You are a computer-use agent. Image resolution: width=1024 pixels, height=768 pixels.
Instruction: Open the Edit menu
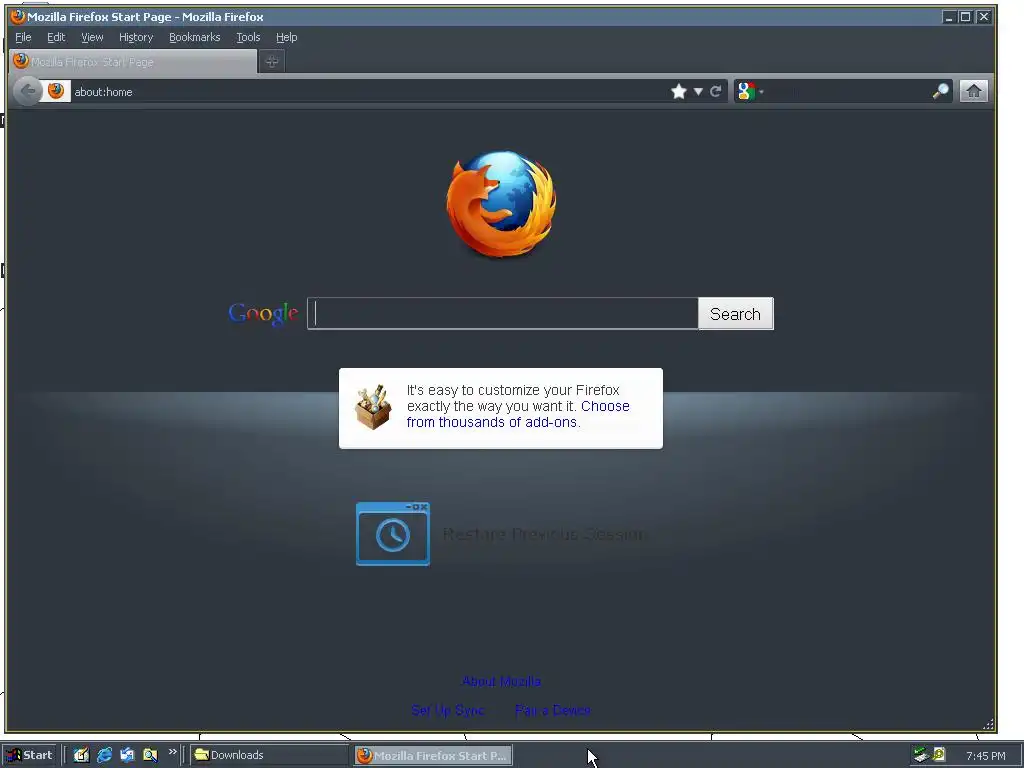click(56, 37)
